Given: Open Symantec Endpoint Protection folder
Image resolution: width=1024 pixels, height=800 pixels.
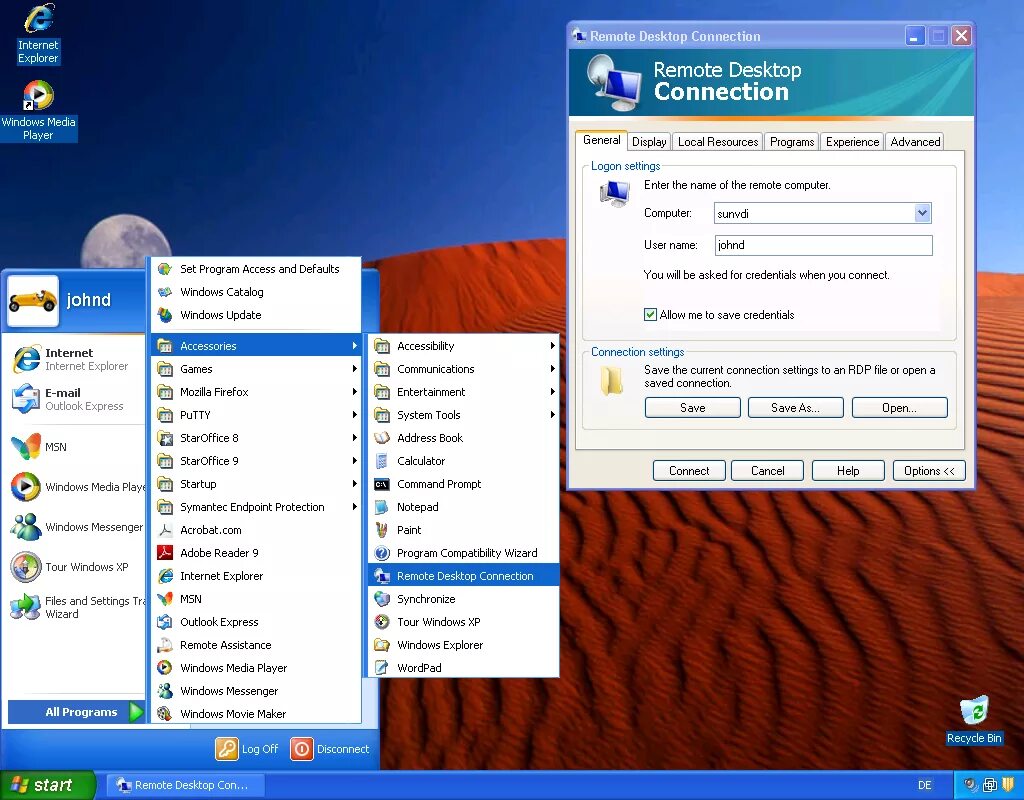Looking at the screenshot, I should 257,507.
